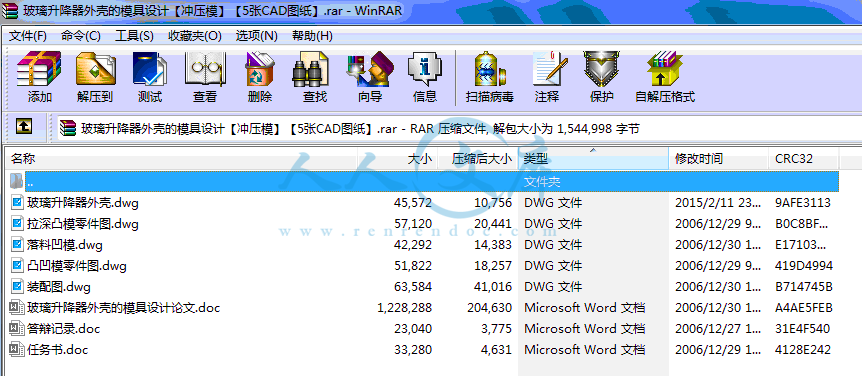Open the 收藏夹(O) menu
This screenshot has width=862, height=376.
point(195,36)
